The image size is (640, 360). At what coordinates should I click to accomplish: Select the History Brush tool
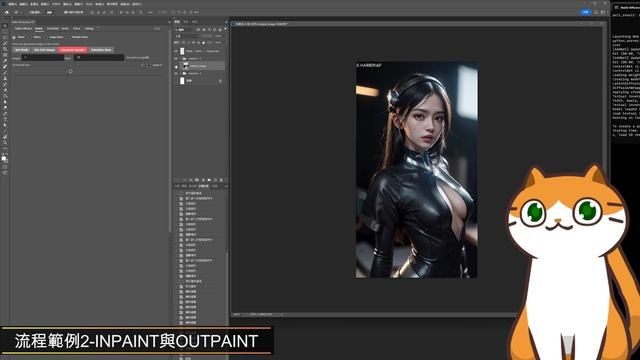5,84
